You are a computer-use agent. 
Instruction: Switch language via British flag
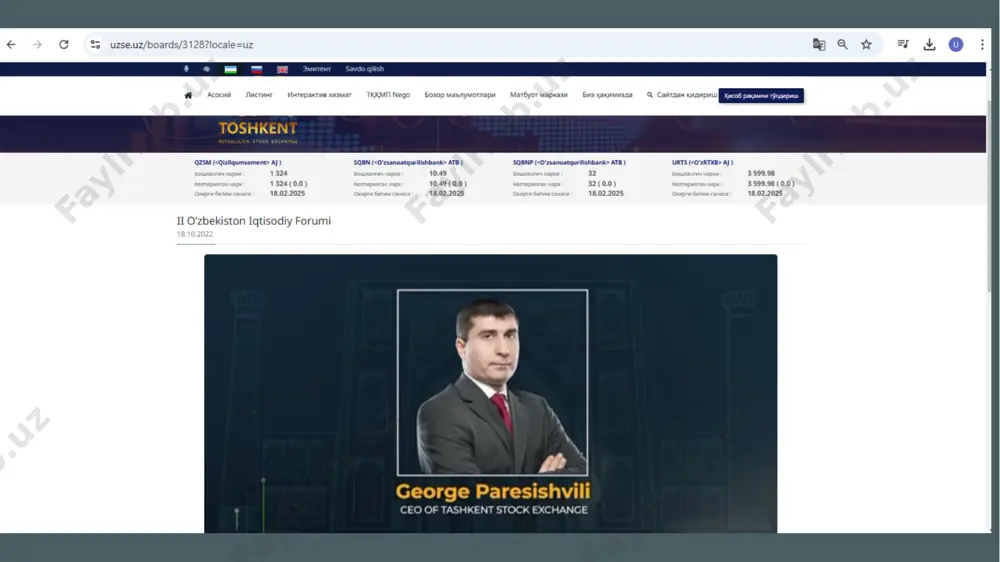[x=282, y=69]
